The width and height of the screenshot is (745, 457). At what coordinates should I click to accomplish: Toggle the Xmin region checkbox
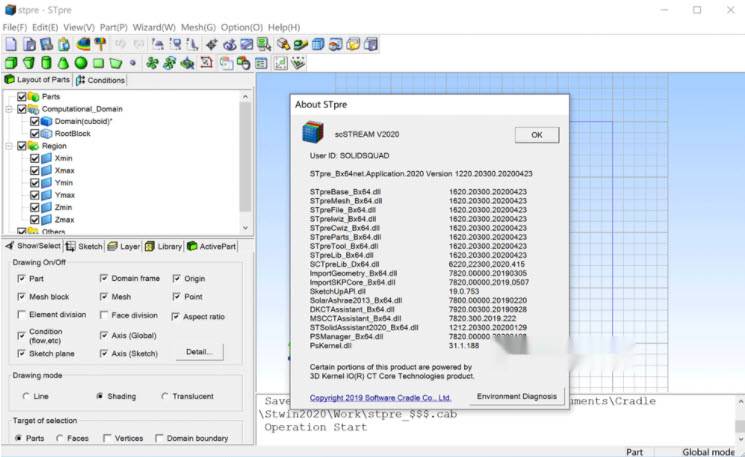tap(34, 158)
